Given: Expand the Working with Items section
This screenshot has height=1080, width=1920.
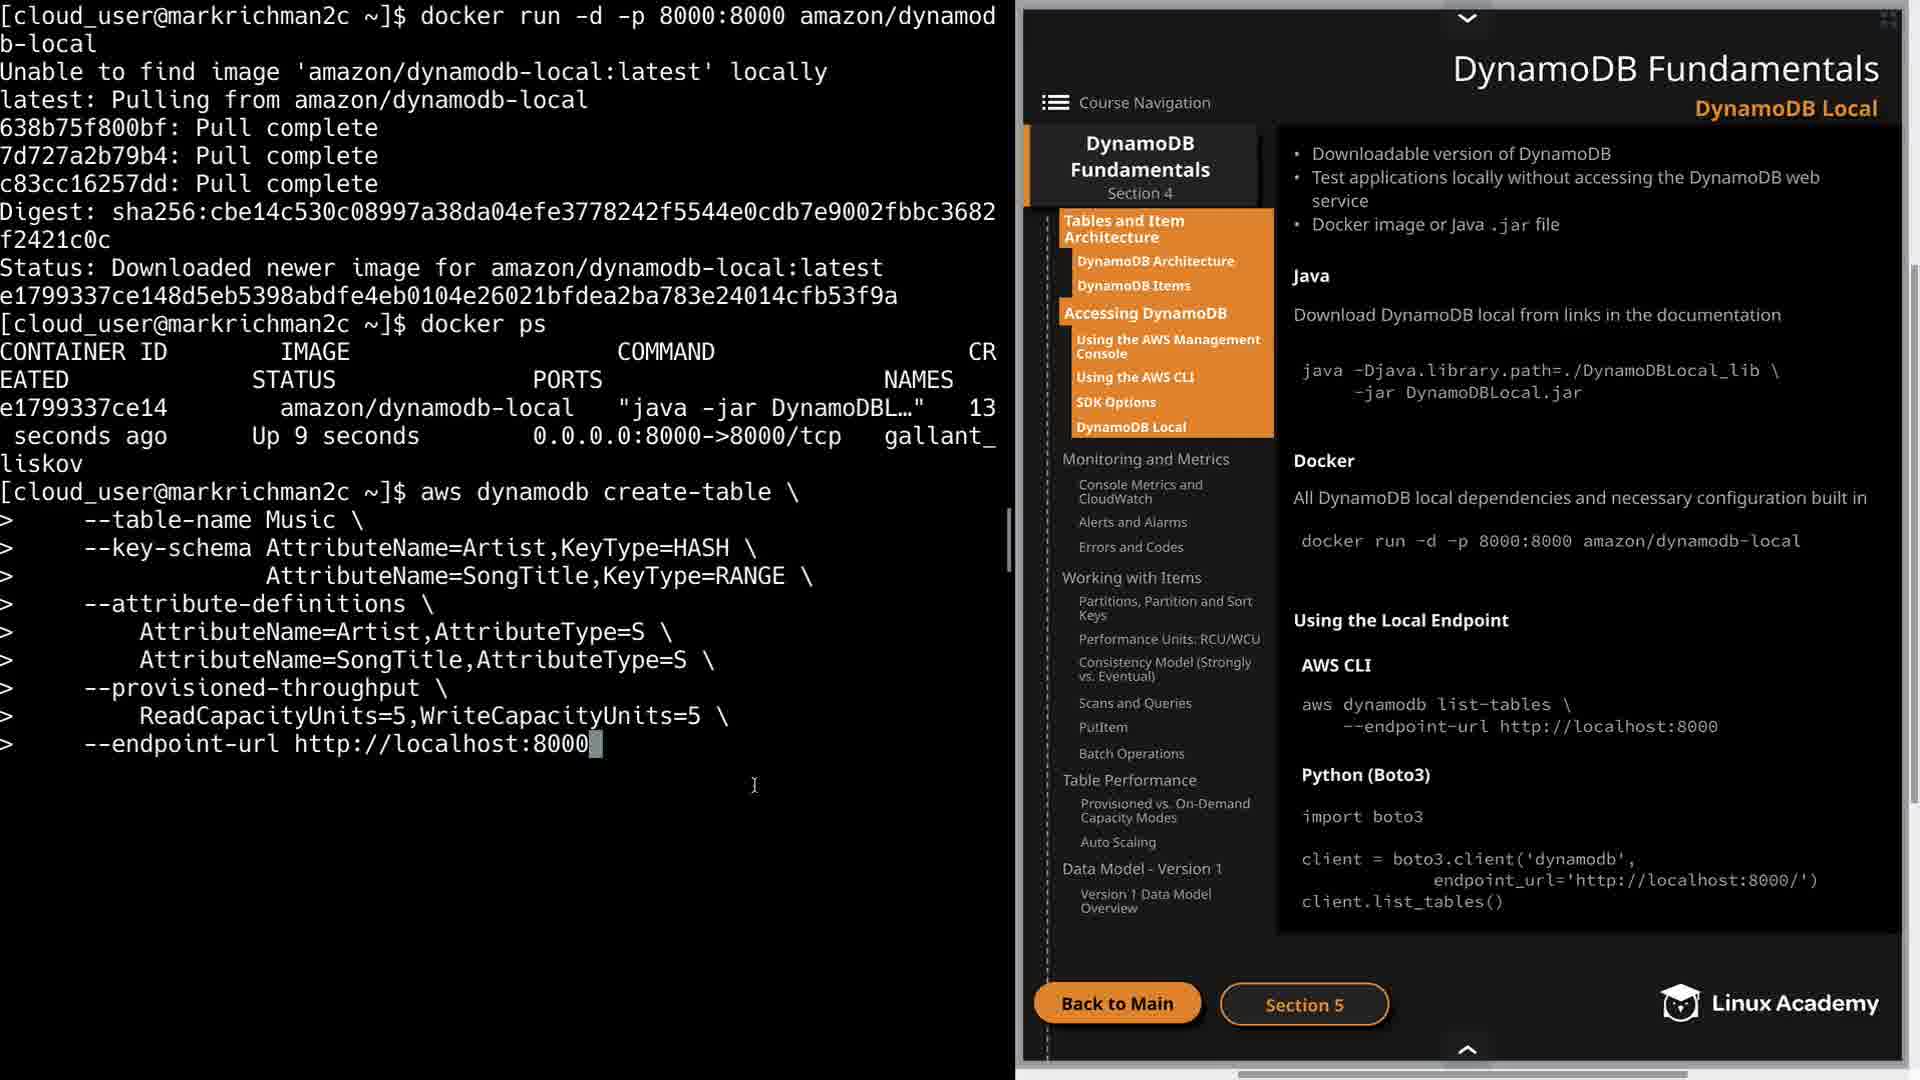Looking at the screenshot, I should (x=1131, y=577).
